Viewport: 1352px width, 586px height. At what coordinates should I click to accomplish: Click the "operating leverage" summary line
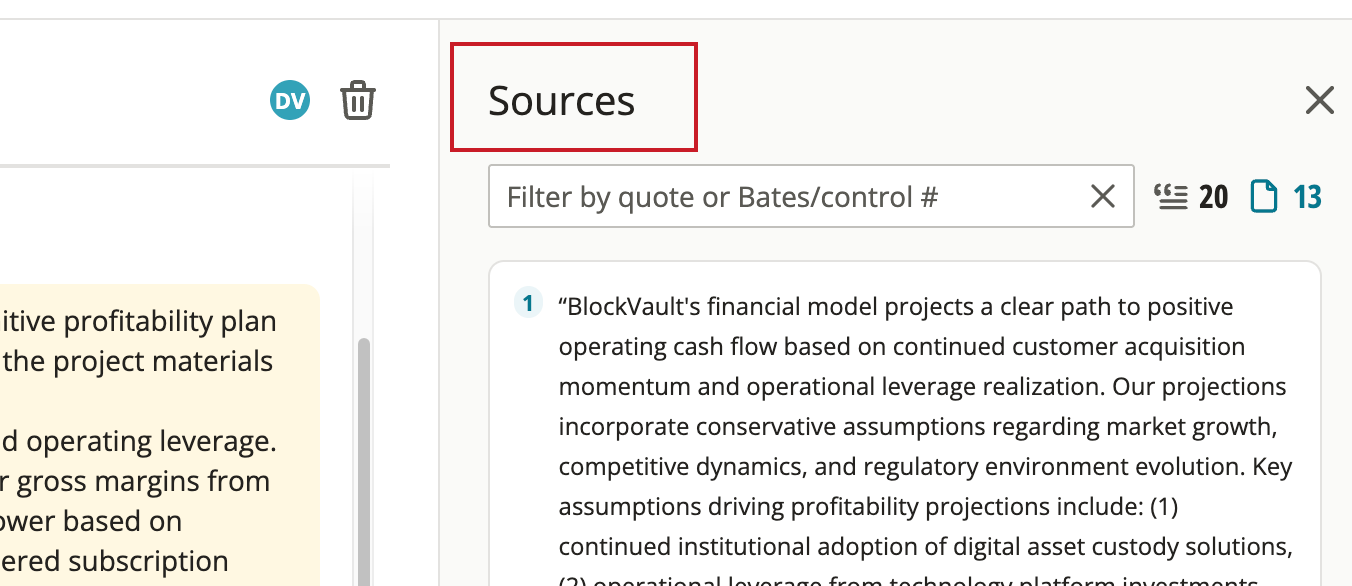tap(138, 441)
